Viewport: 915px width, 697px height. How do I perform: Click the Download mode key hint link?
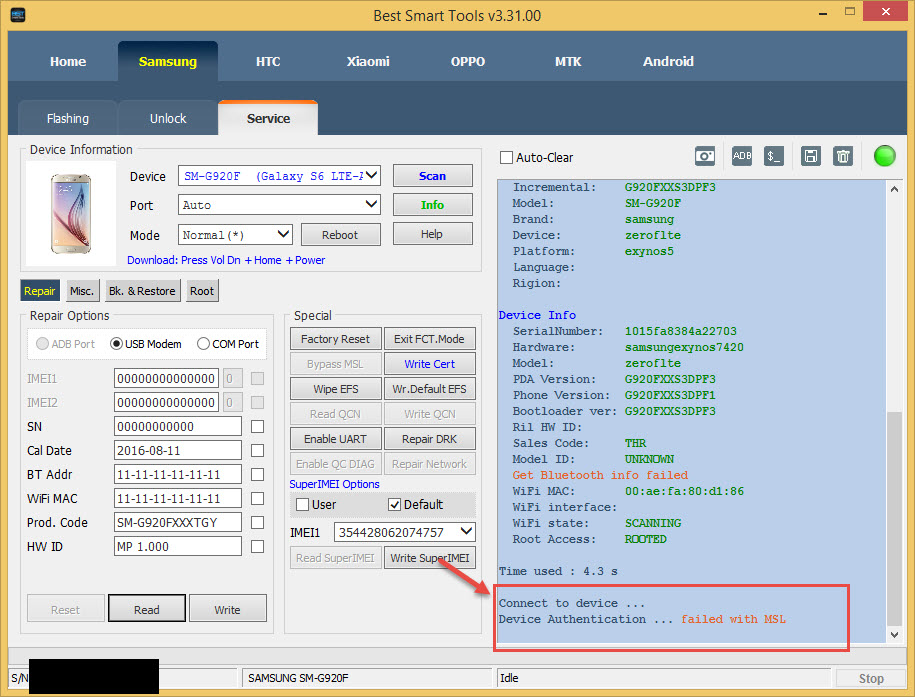click(x=226, y=260)
